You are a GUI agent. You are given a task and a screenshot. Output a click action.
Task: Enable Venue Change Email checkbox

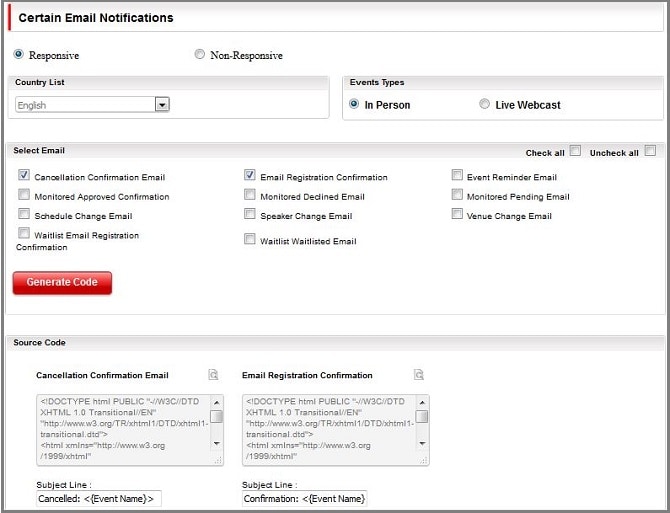tap(457, 214)
